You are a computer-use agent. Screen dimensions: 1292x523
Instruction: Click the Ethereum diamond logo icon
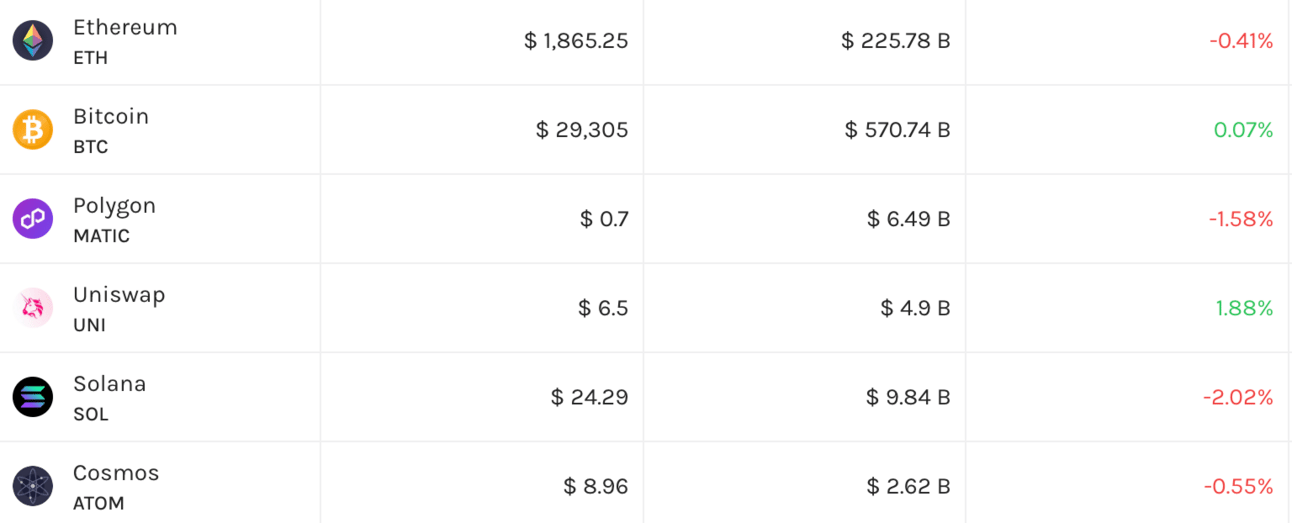tap(33, 41)
